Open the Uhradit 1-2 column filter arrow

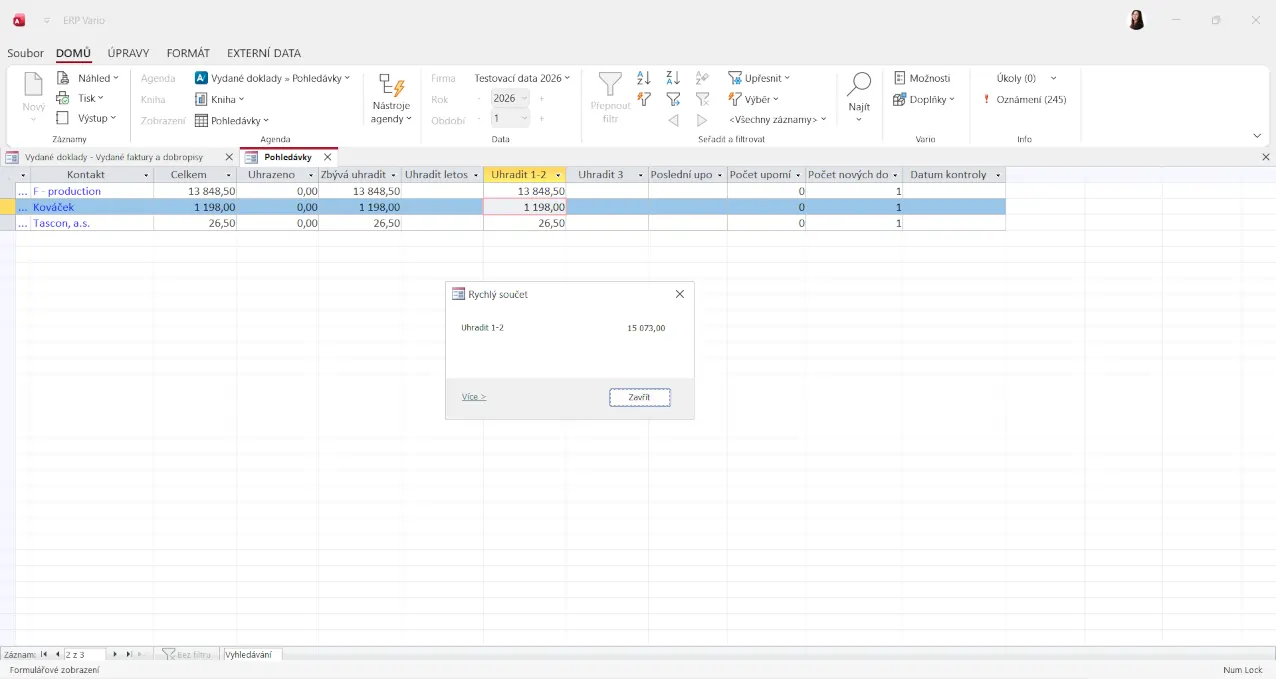[x=558, y=175]
